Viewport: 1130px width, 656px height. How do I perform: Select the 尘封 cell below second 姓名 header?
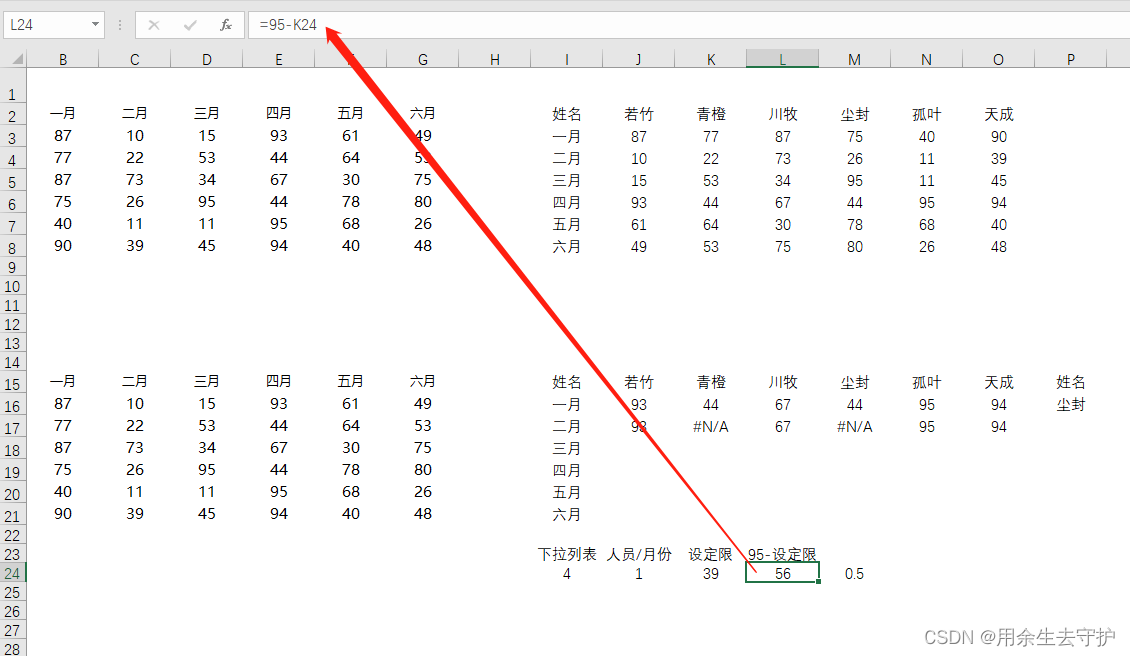tap(1071, 403)
